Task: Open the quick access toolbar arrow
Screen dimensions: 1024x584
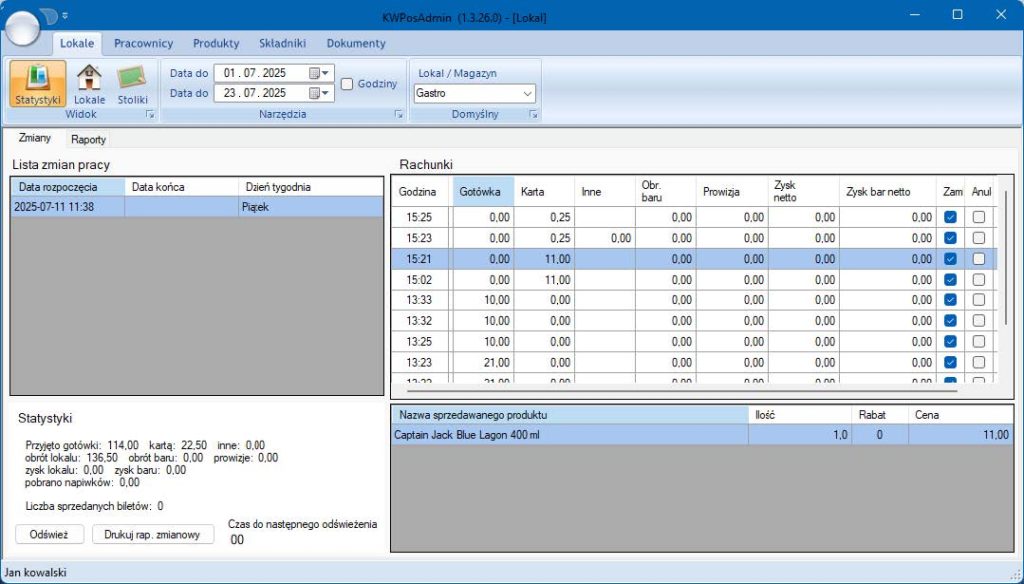Action: [65, 16]
